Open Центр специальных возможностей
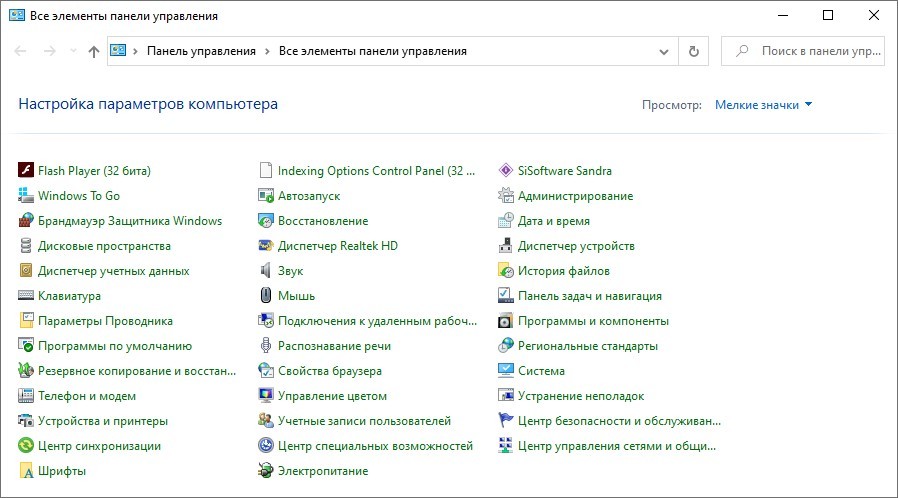898x498 pixels. [375, 446]
